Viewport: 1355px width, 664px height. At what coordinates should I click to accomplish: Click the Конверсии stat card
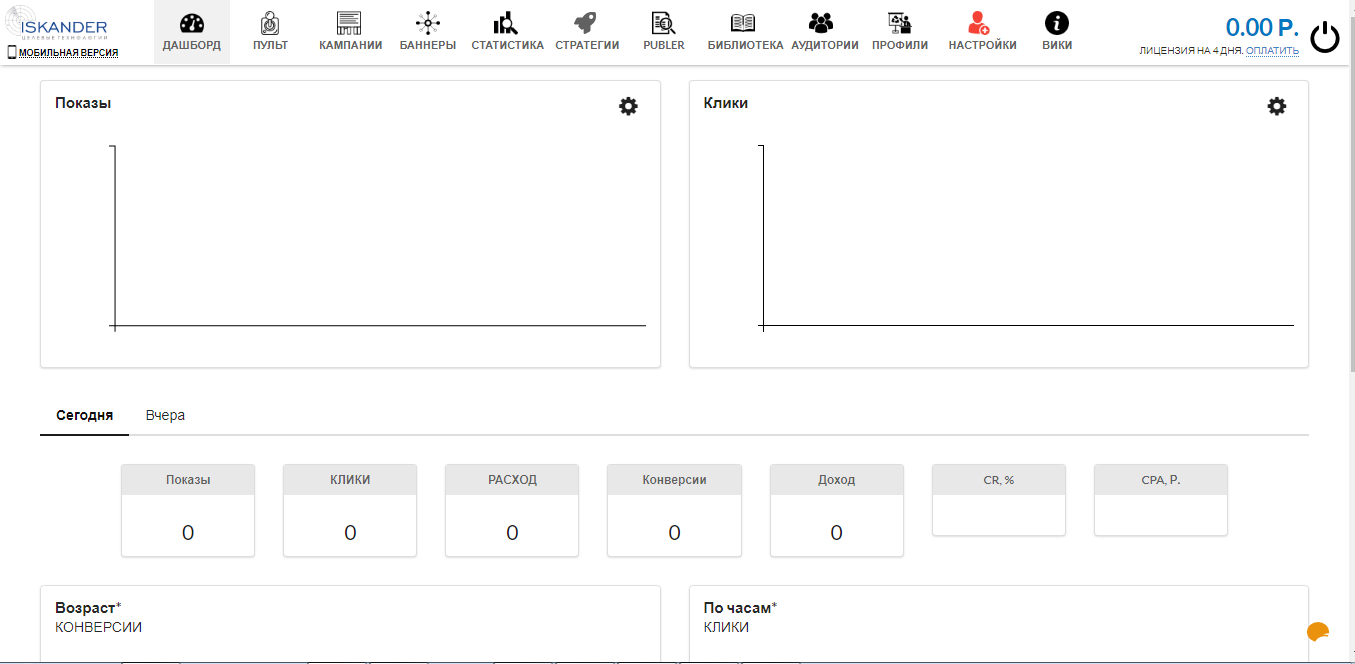click(674, 510)
